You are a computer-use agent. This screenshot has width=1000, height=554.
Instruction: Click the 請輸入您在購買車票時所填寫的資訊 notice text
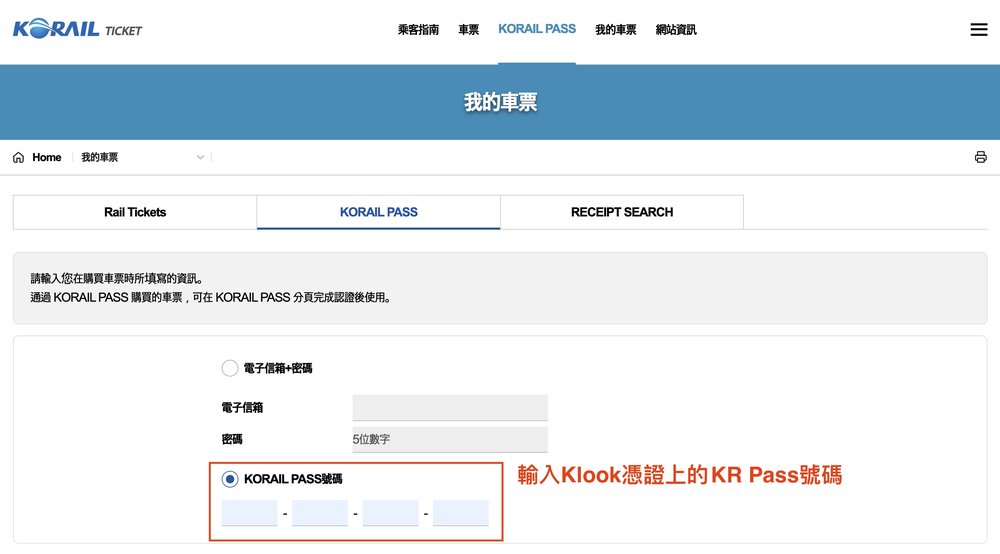pos(117,279)
